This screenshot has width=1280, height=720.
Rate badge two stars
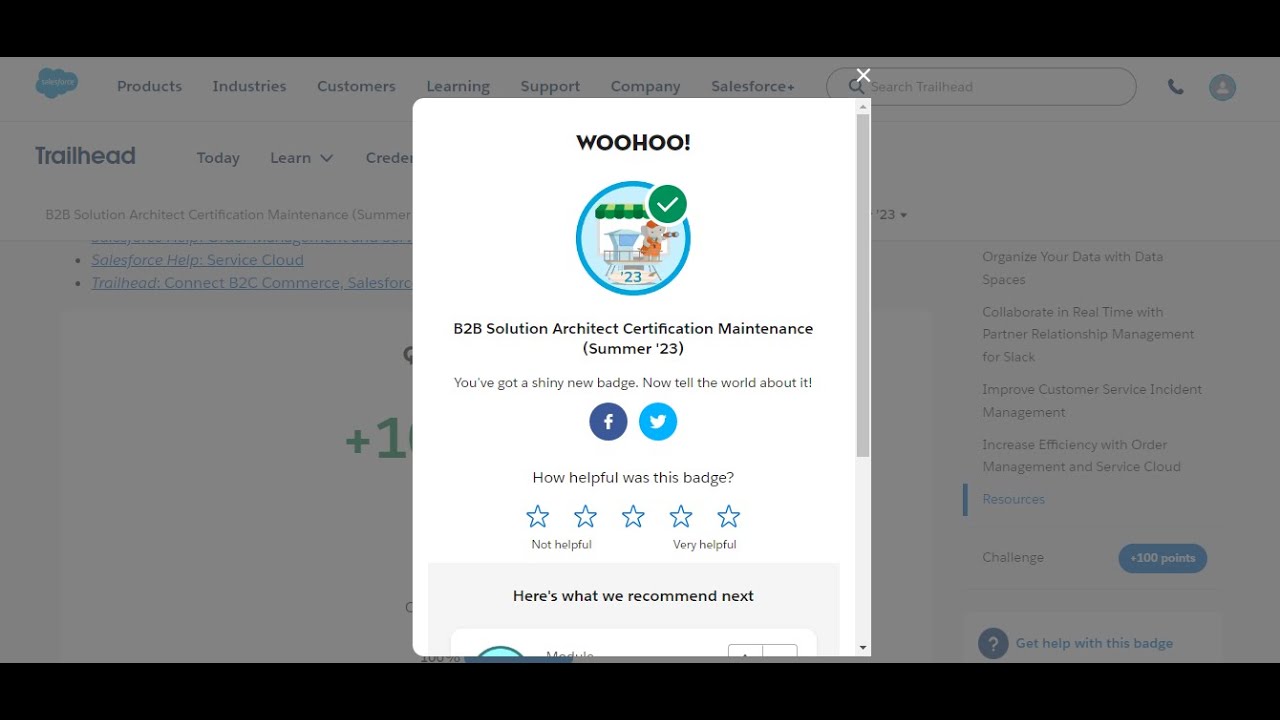click(585, 517)
